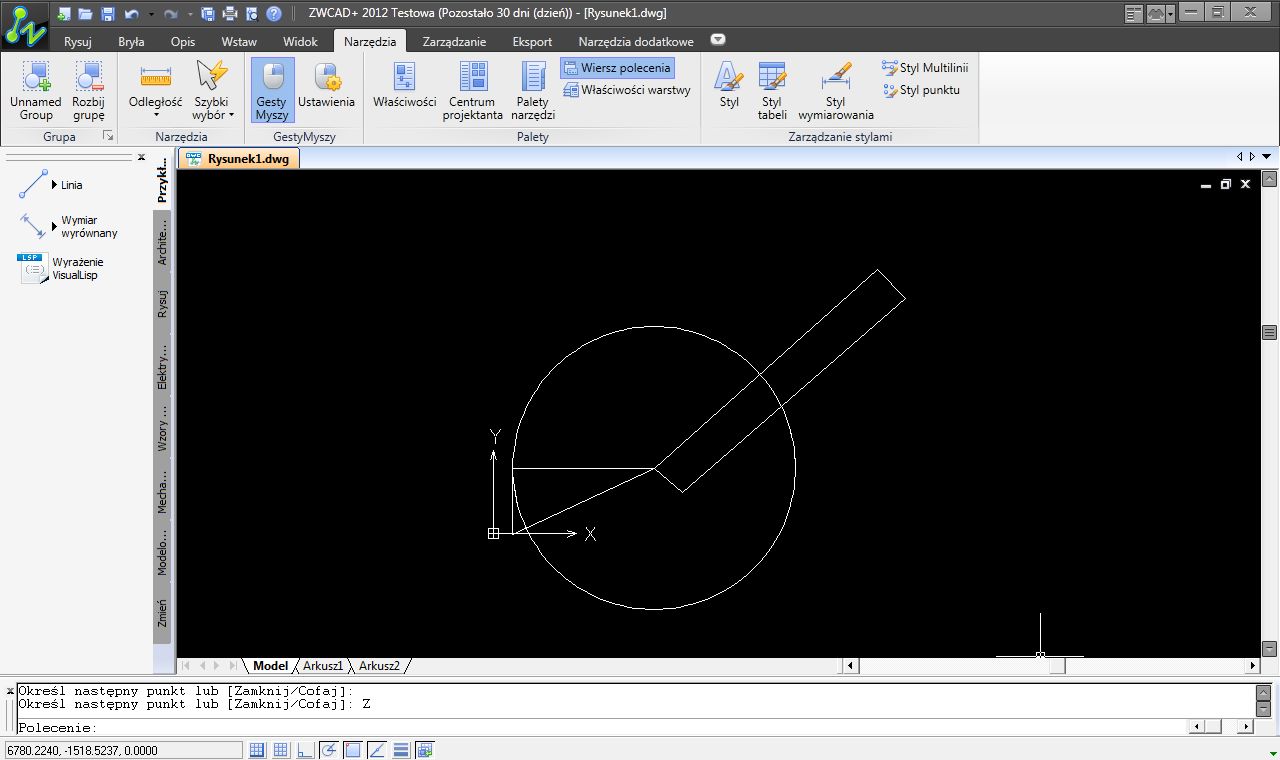Click the blue Help question mark icon
The image size is (1280, 760).
(x=273, y=14)
